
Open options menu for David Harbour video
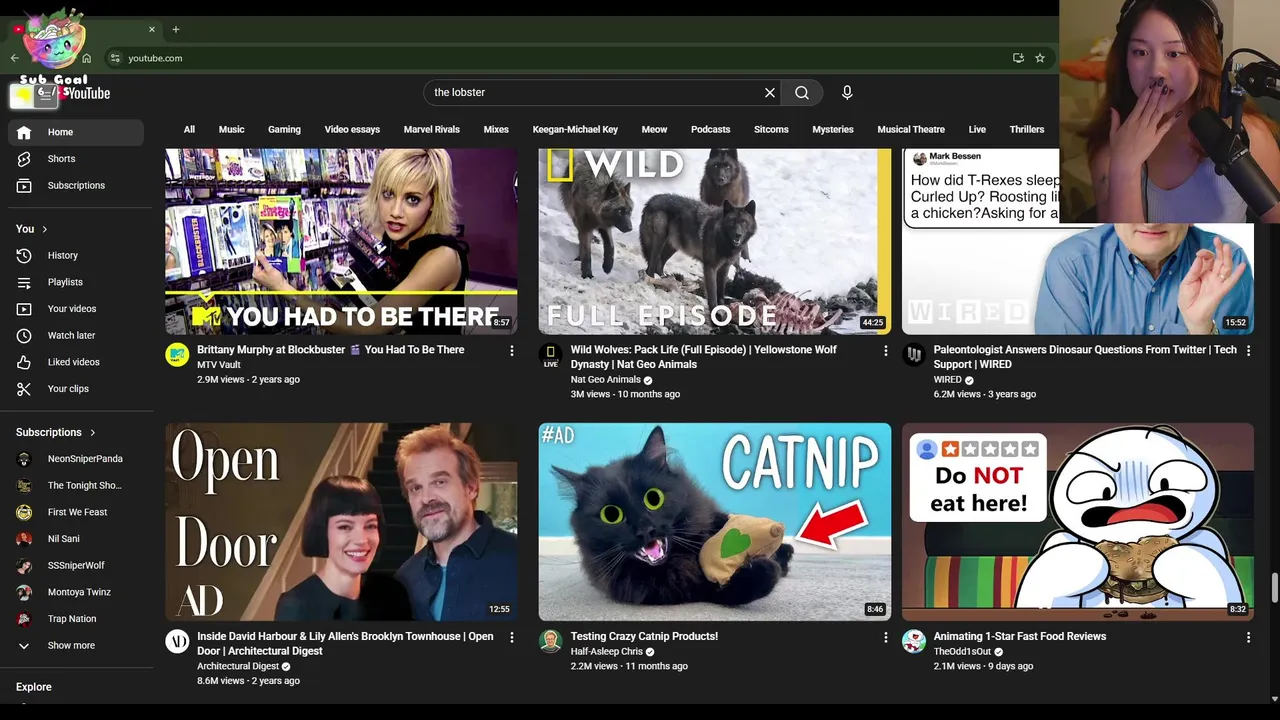click(x=512, y=637)
